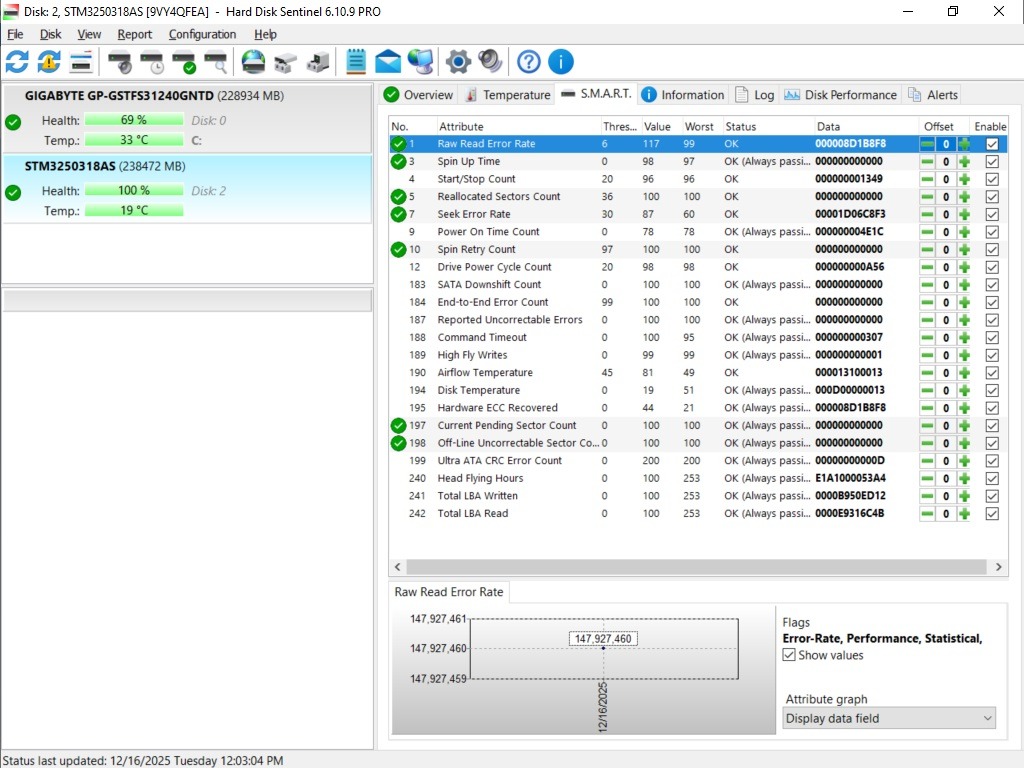Screen dimensions: 1024x768
Task: Click the speaker sound icon in toolbar
Action: 490,62
